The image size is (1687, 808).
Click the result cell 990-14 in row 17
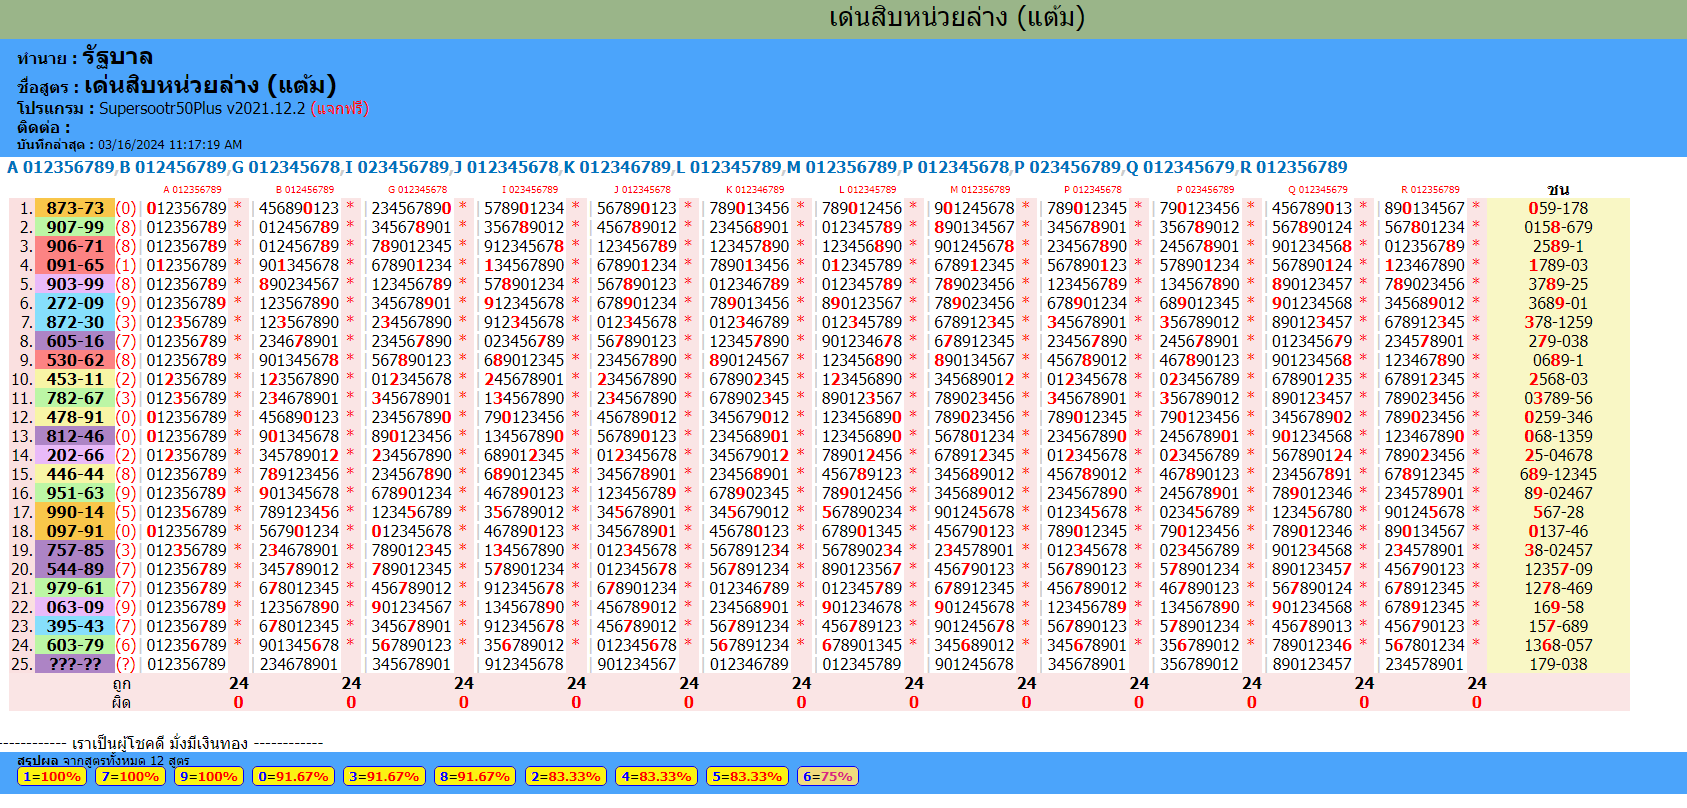tap(75, 512)
